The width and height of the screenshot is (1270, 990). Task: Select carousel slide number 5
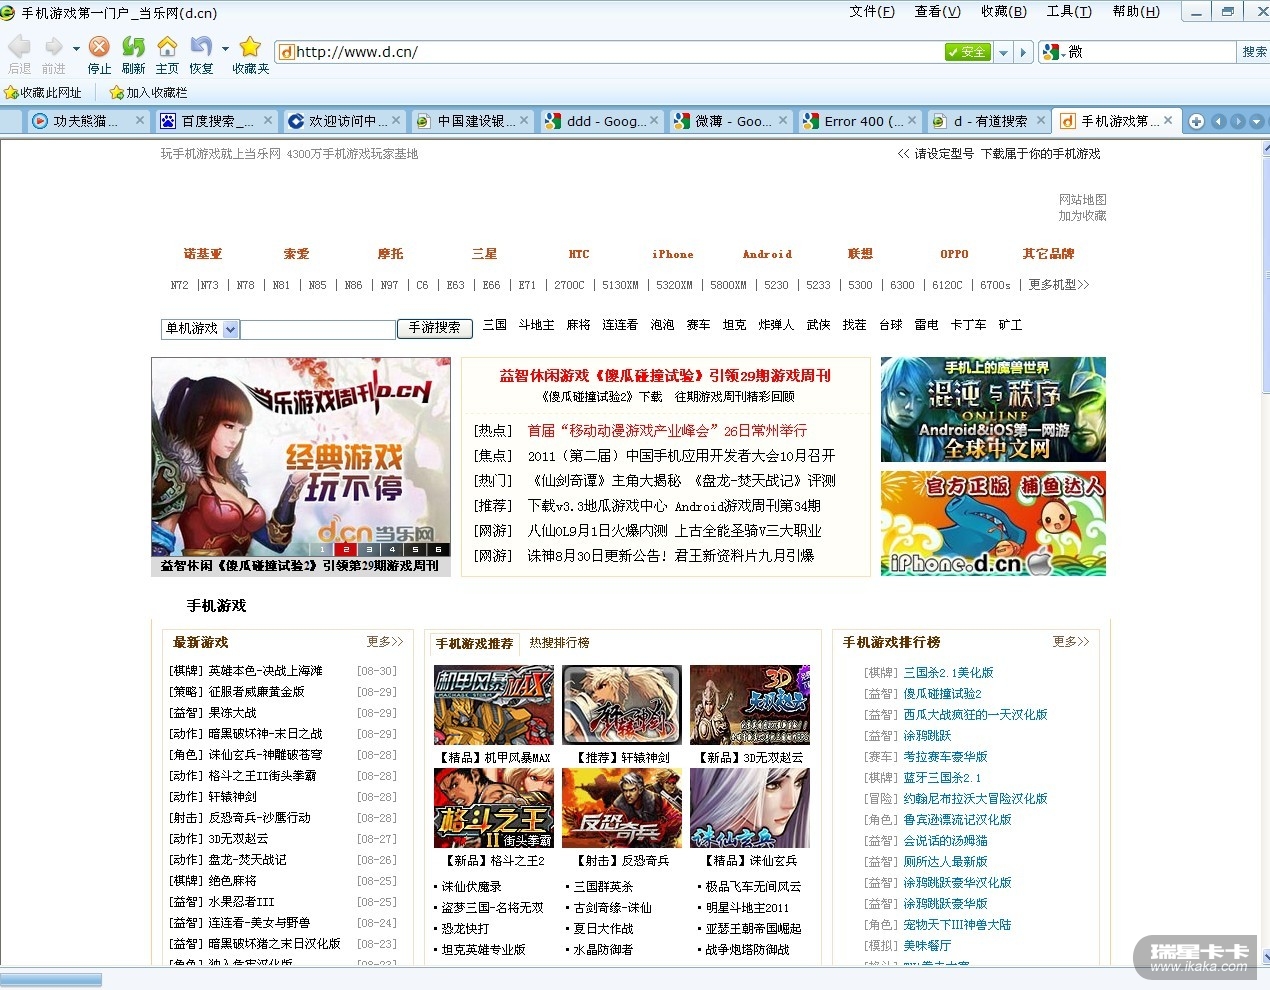click(415, 549)
